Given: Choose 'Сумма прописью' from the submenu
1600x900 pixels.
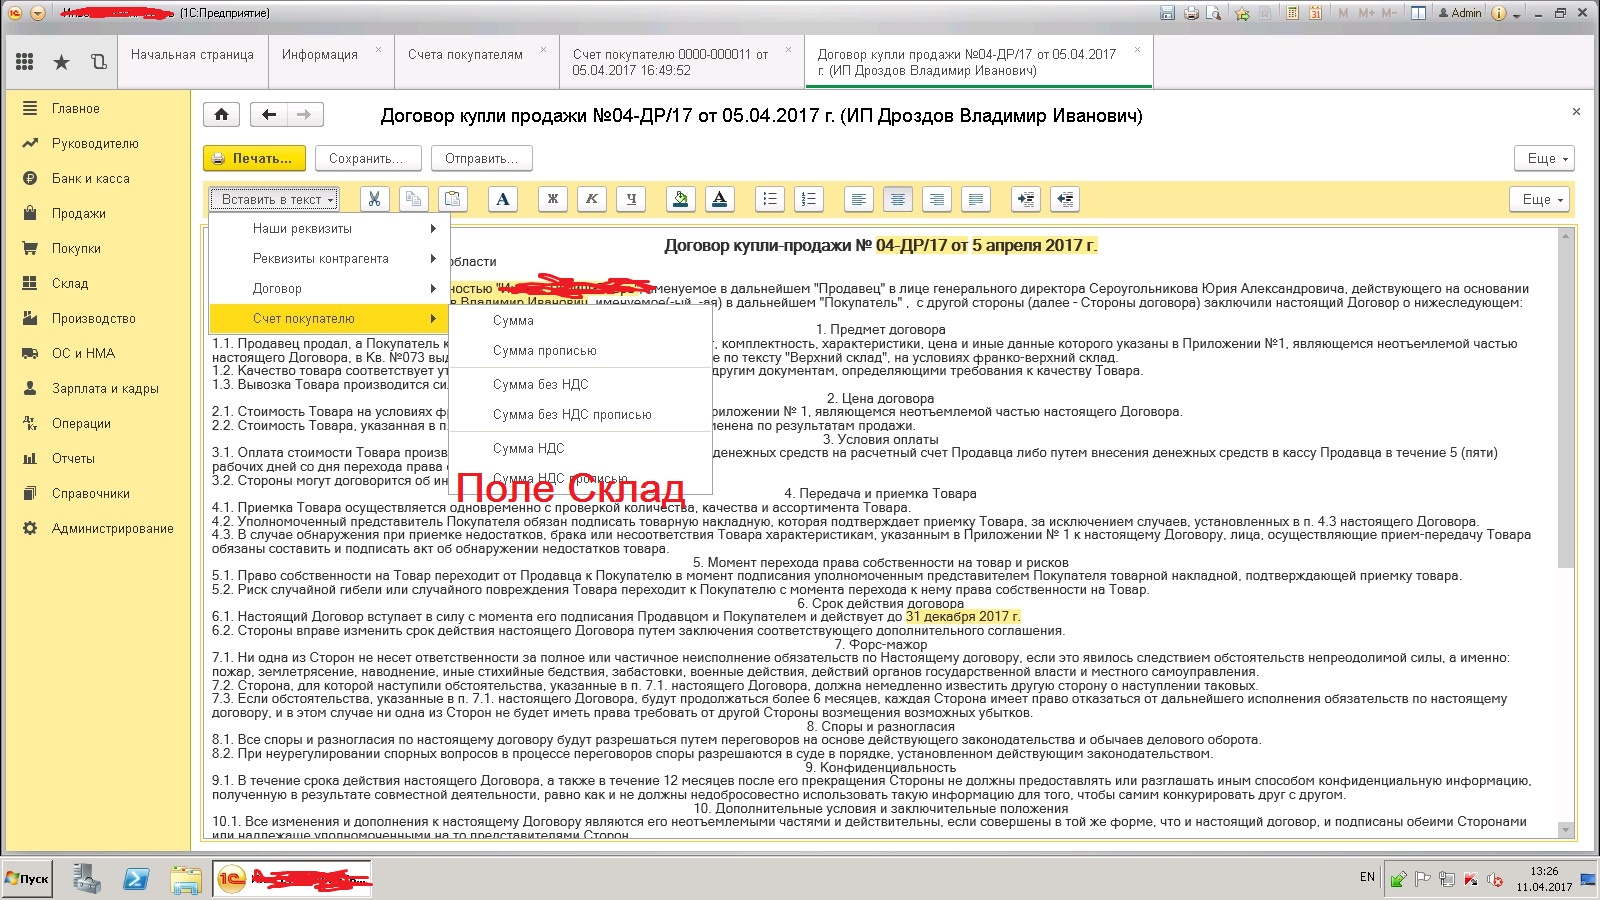Looking at the screenshot, I should coord(544,351).
